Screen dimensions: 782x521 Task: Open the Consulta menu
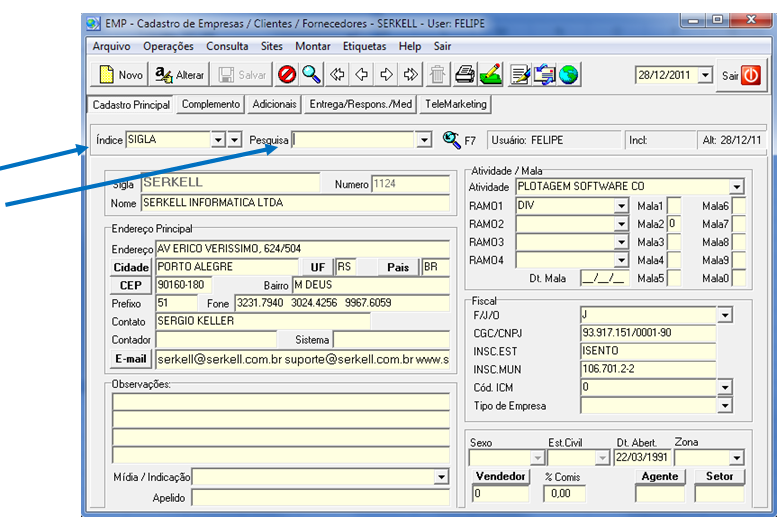pyautogui.click(x=227, y=46)
